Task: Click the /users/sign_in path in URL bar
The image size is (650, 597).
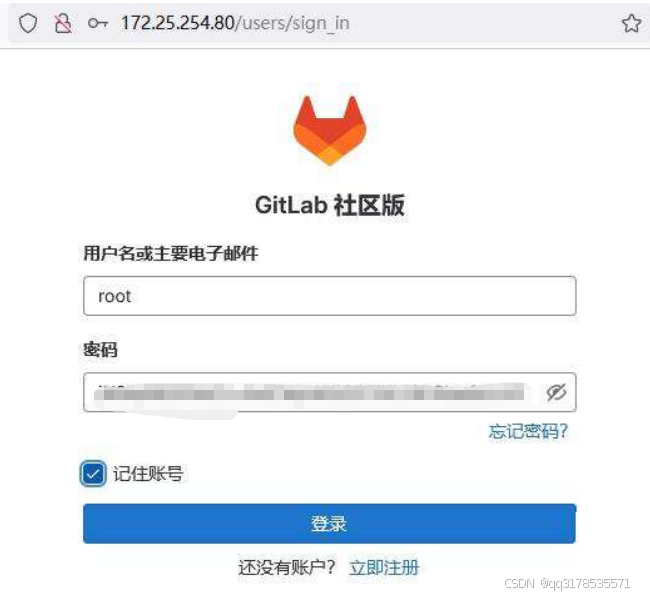Action: (x=292, y=23)
